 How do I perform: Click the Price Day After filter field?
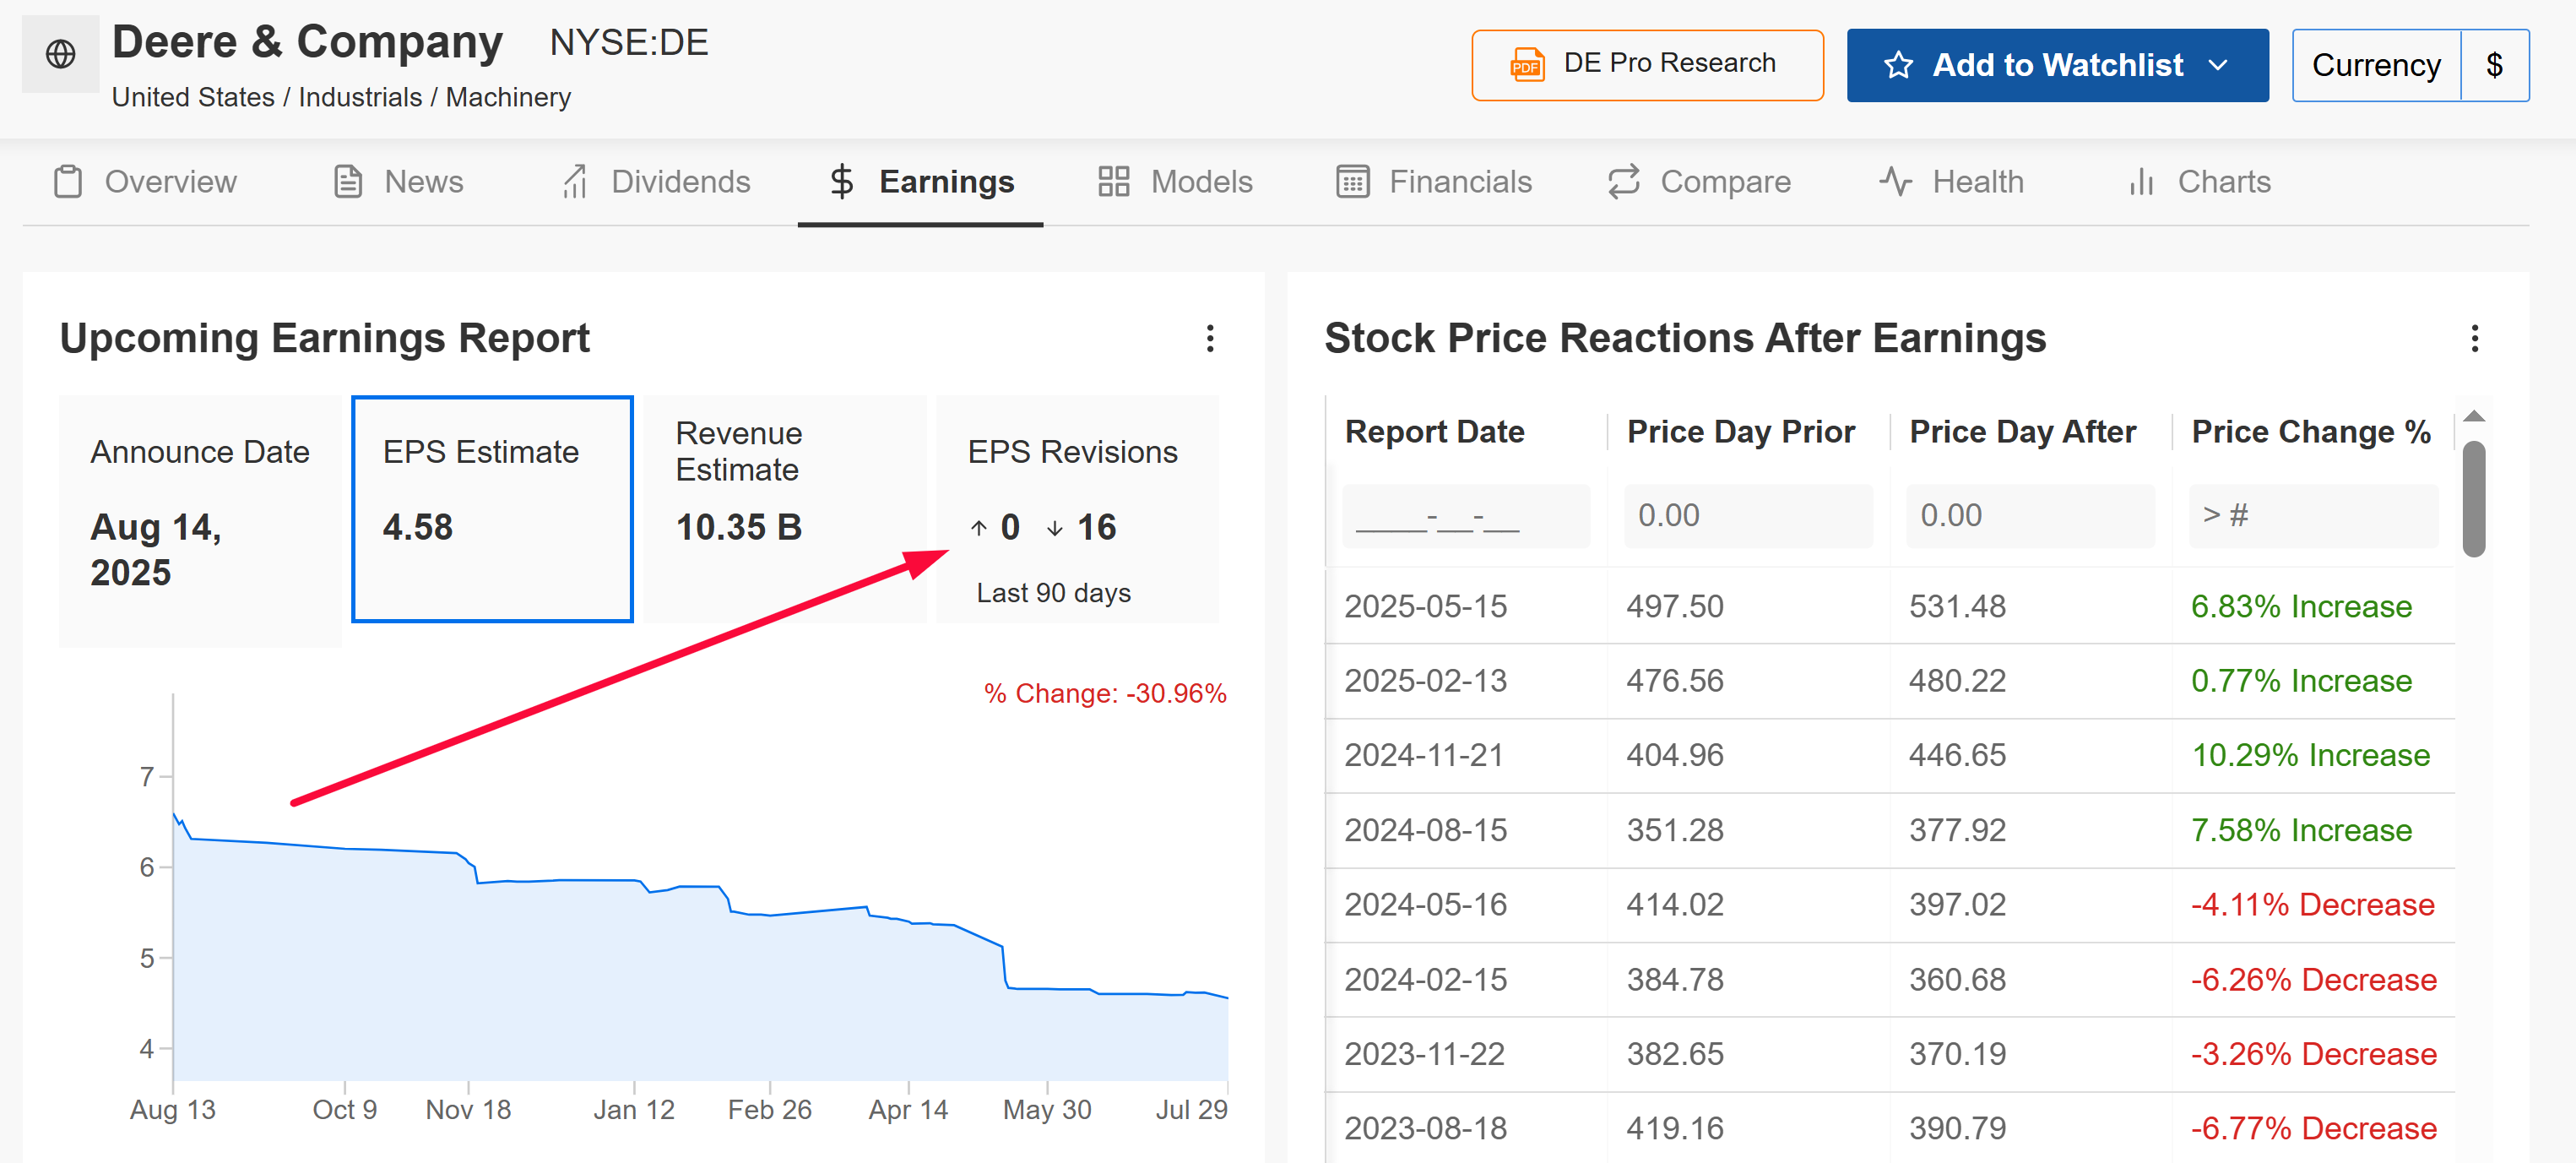(2030, 516)
